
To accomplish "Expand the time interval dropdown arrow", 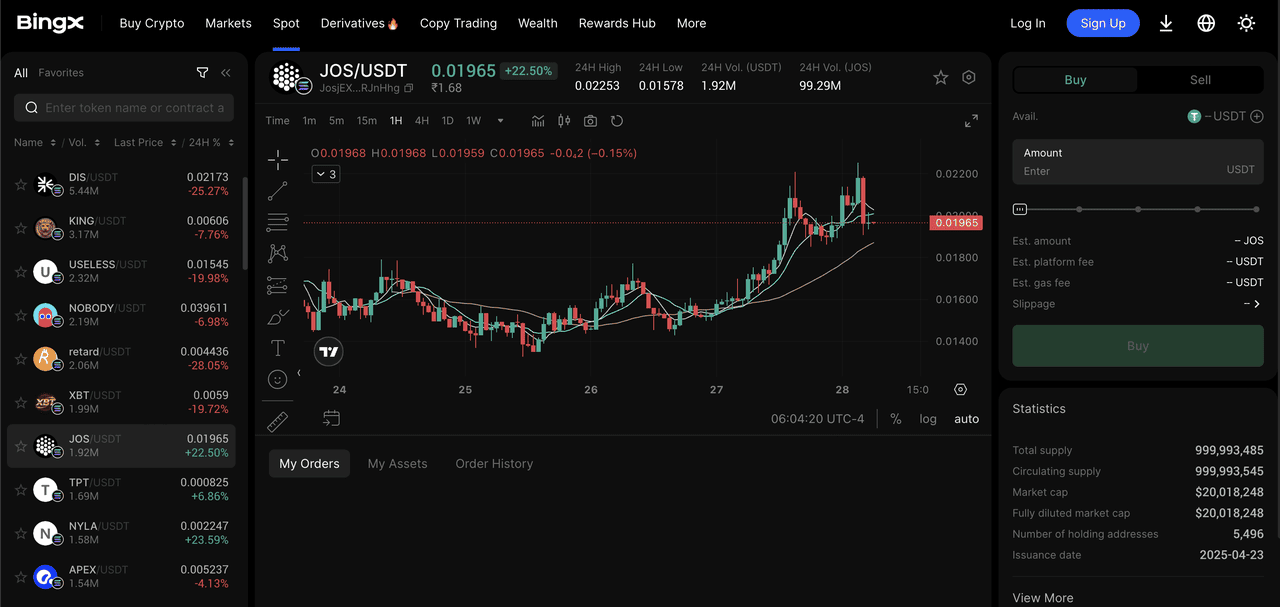I will pos(500,121).
